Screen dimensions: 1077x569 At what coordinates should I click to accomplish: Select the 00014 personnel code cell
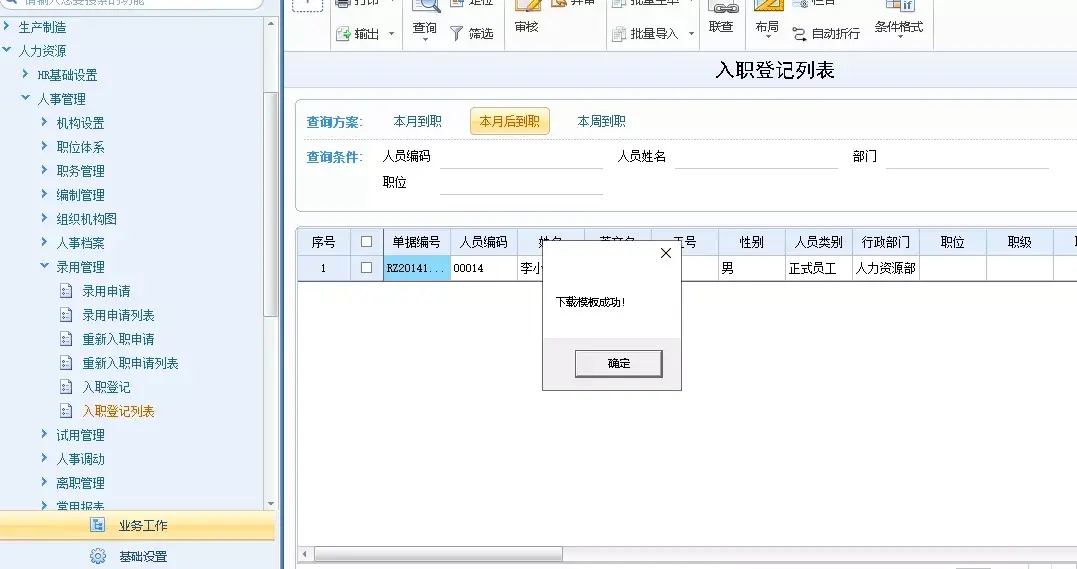(484, 268)
